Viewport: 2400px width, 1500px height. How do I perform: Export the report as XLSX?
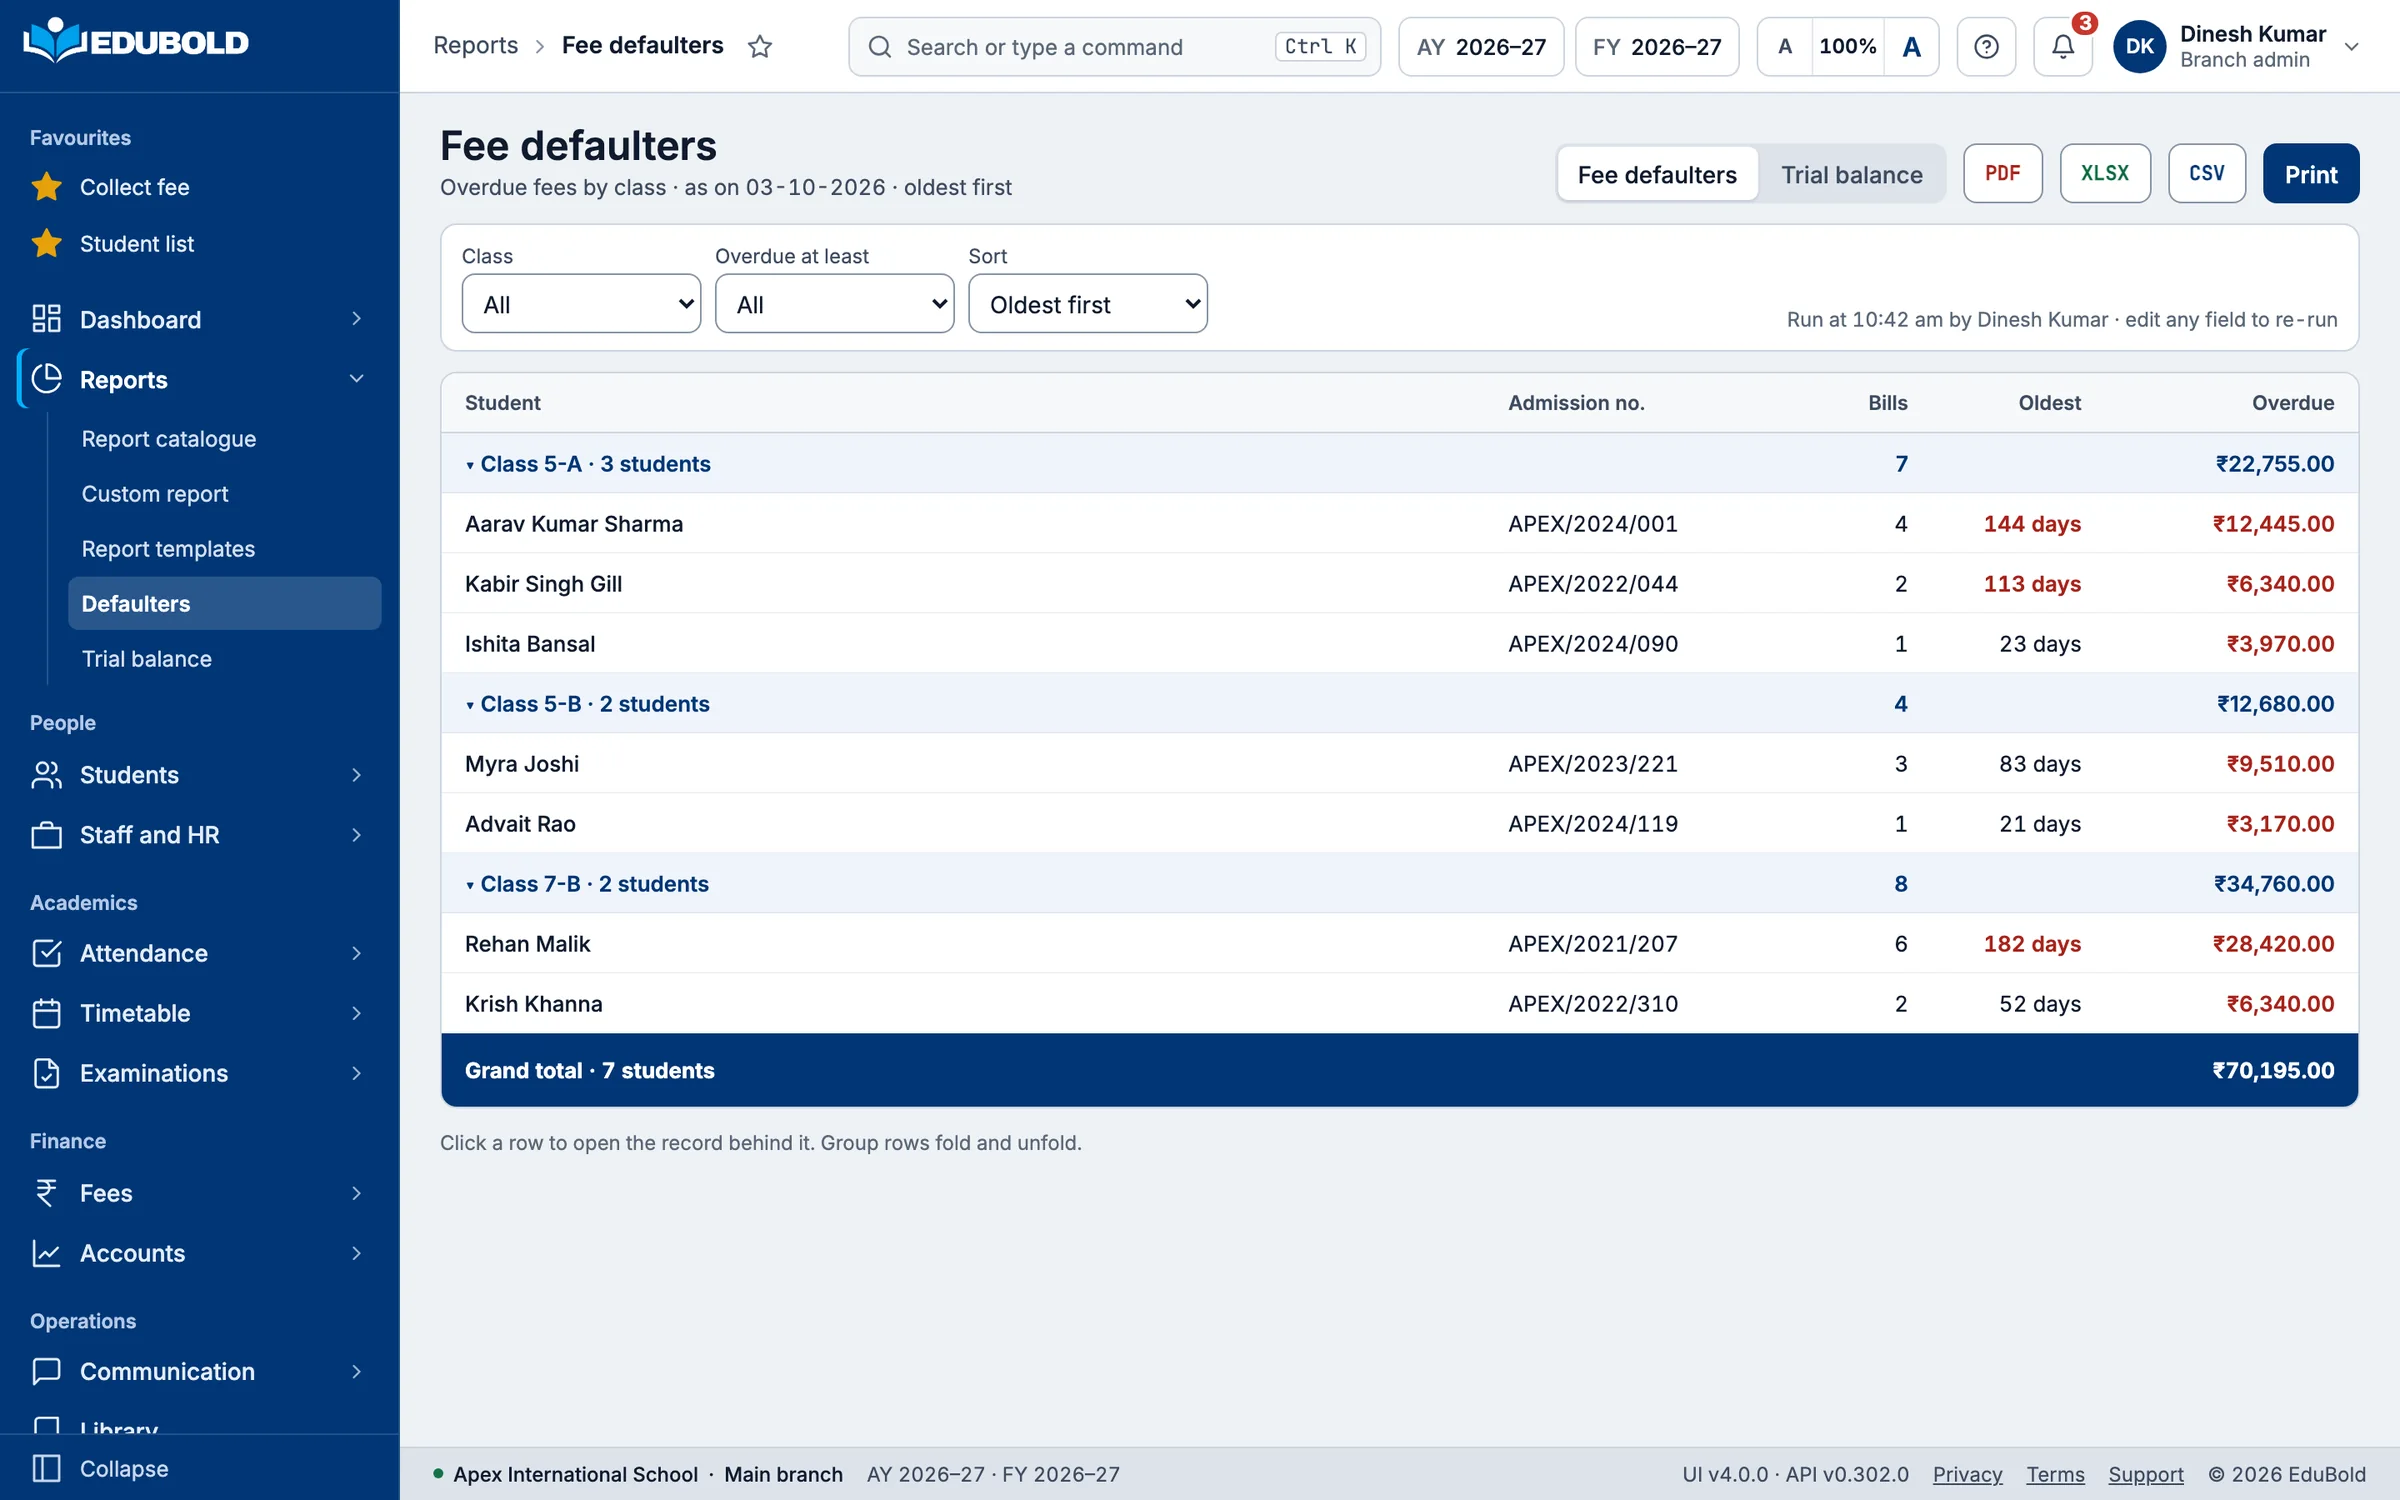[2104, 173]
